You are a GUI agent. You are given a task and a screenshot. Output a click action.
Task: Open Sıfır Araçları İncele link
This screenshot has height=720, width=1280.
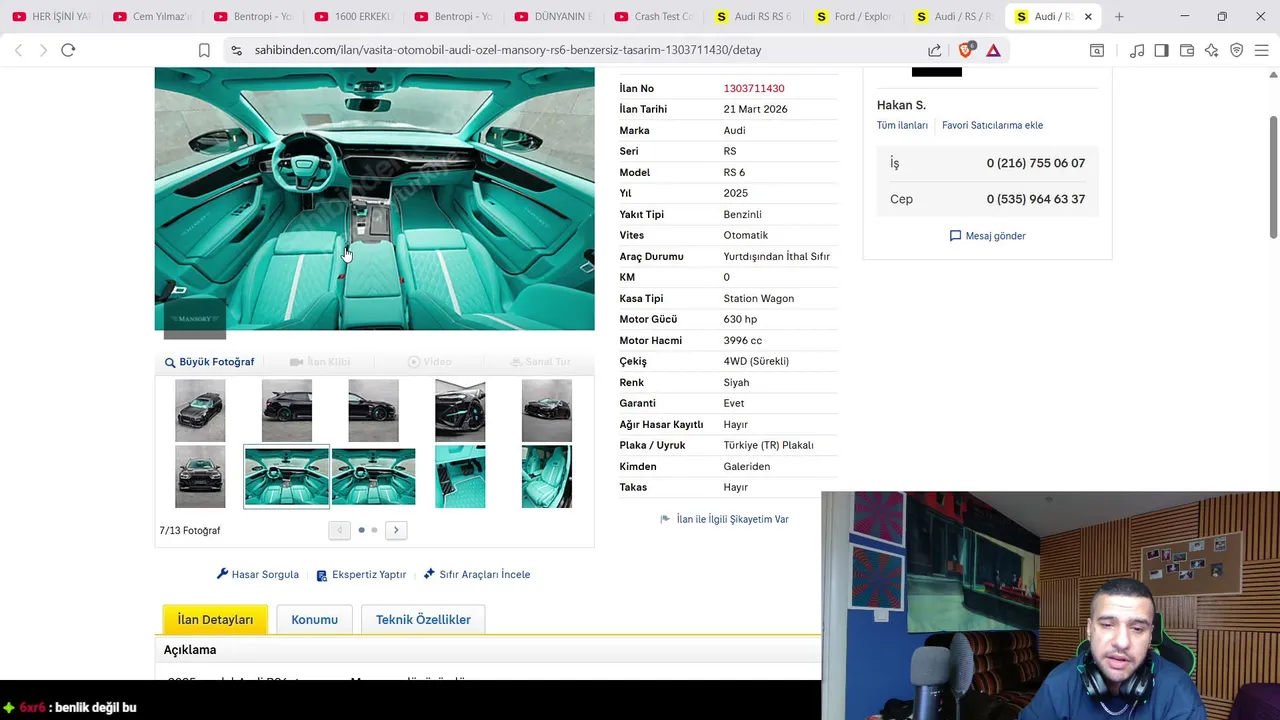click(x=477, y=575)
